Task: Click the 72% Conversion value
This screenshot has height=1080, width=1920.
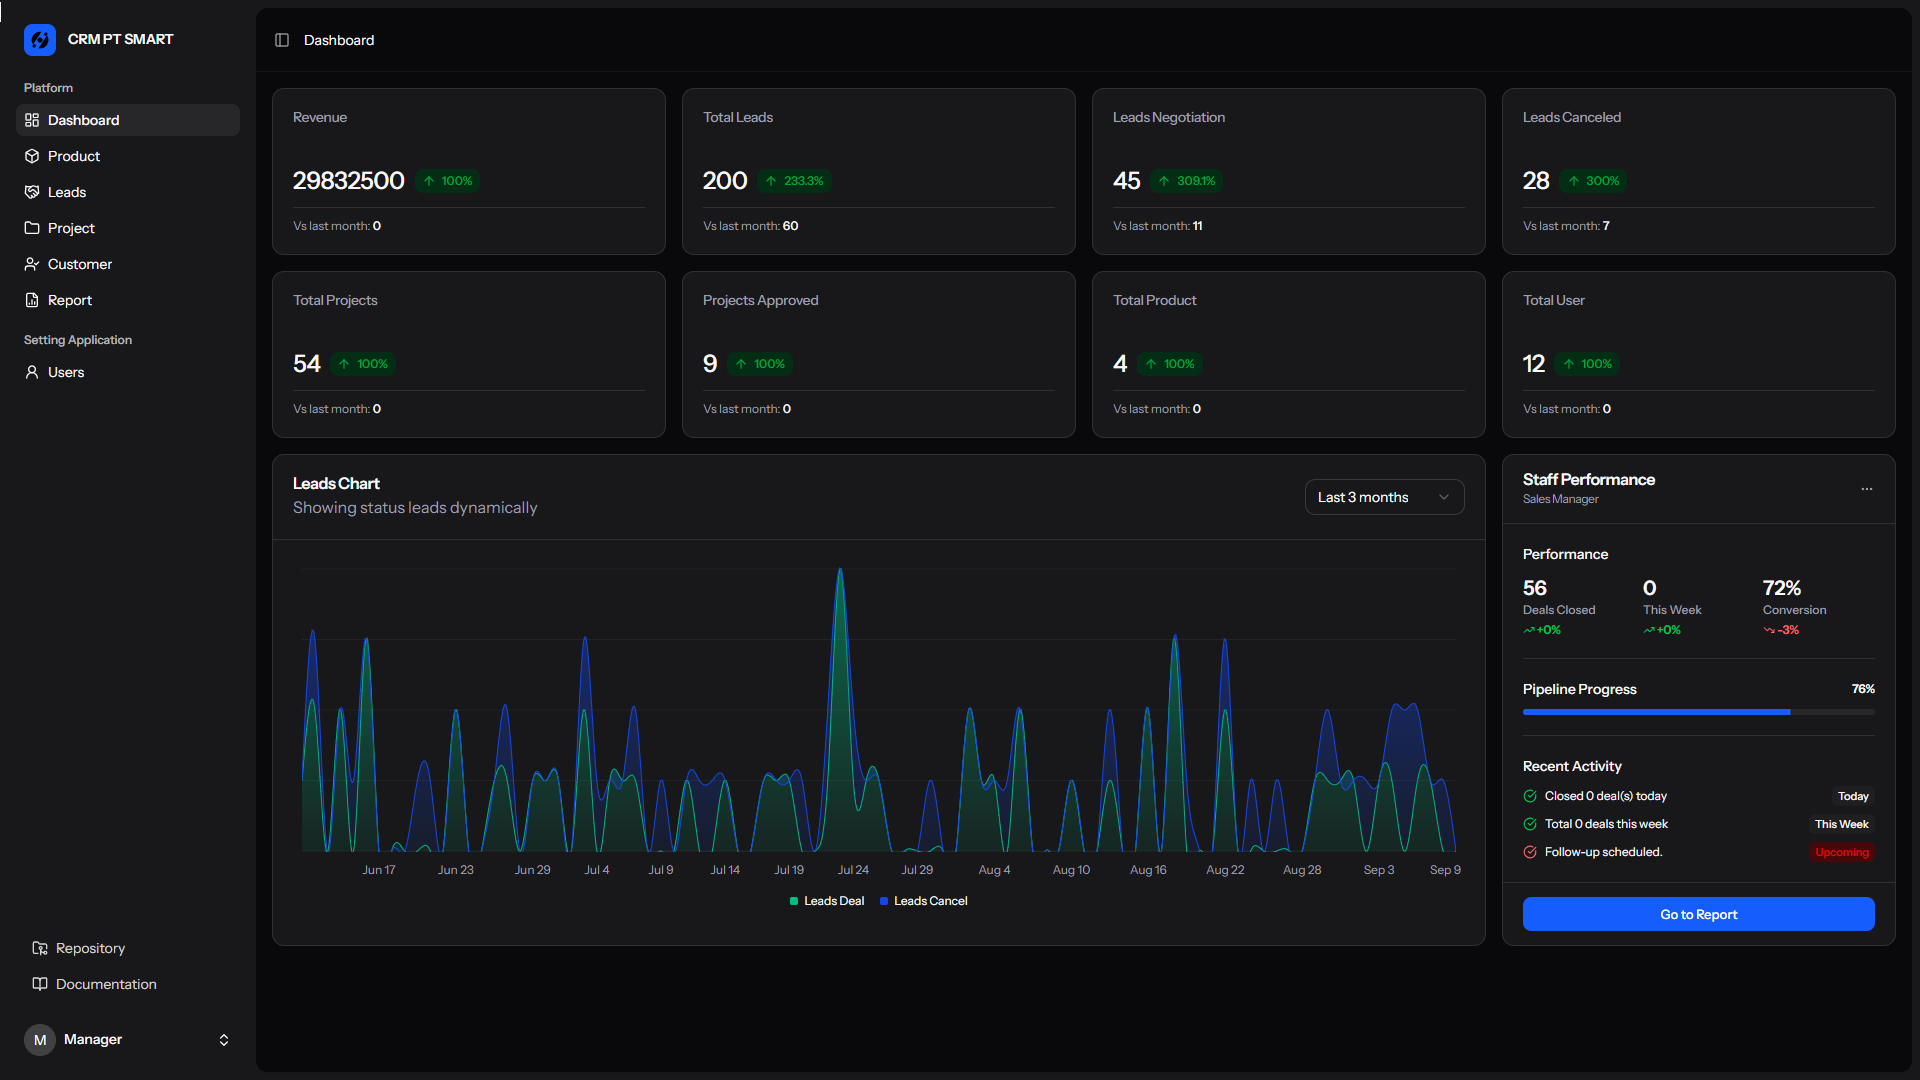Action: (x=1782, y=588)
